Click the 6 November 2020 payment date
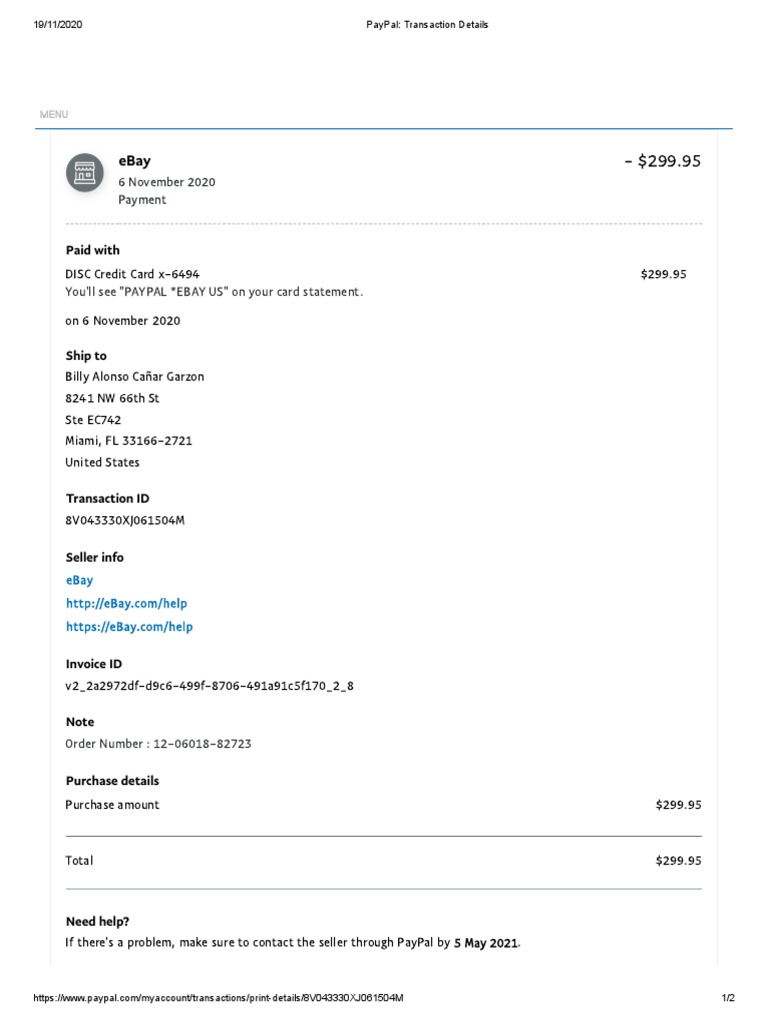768x1024 pixels. coord(167,182)
